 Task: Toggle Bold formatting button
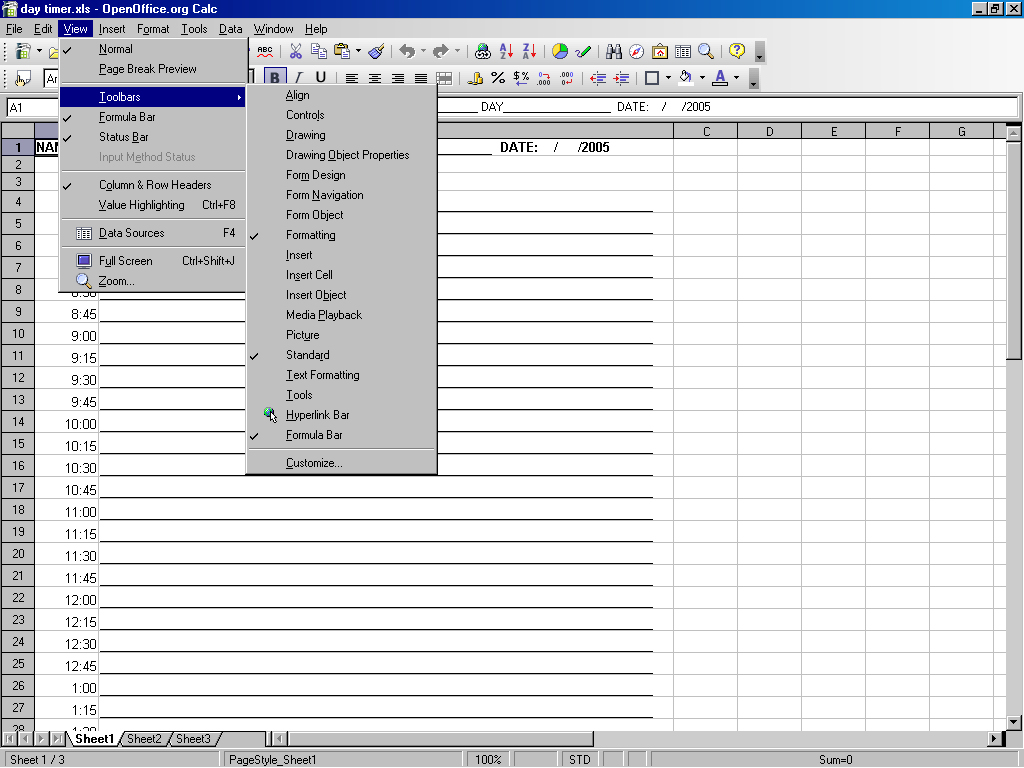point(274,78)
